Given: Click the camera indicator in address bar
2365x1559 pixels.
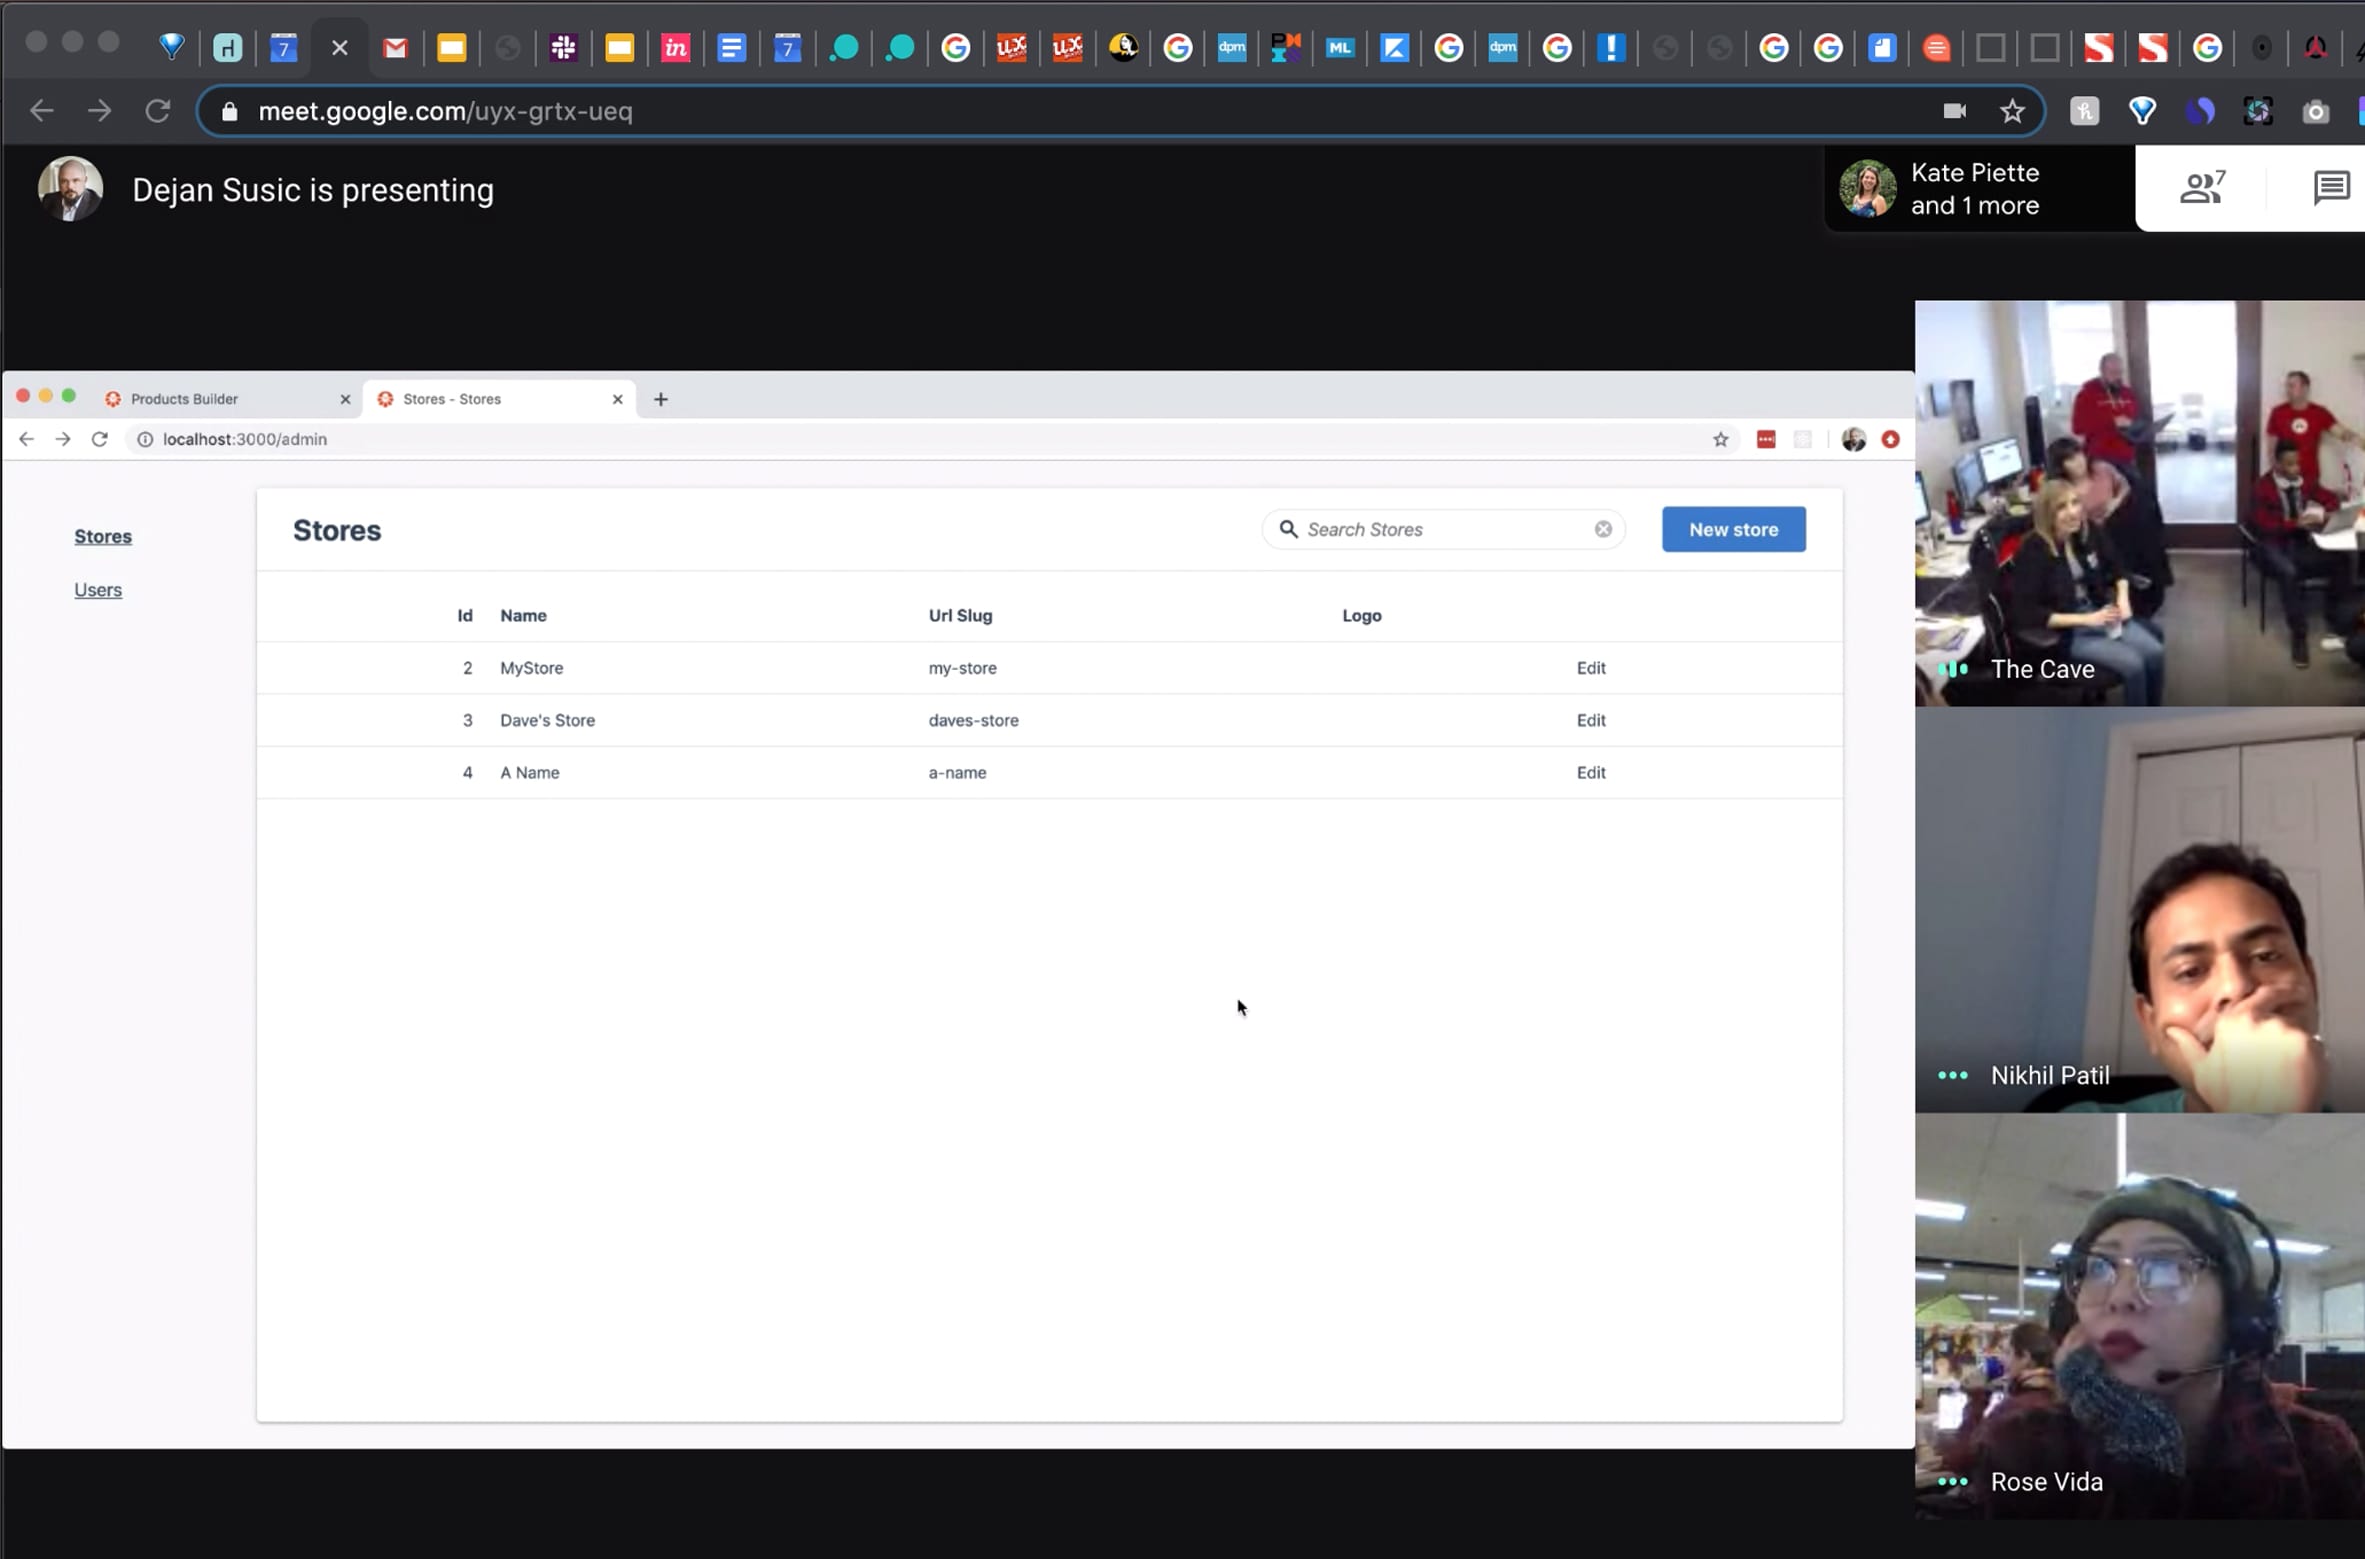Looking at the screenshot, I should (x=1954, y=111).
